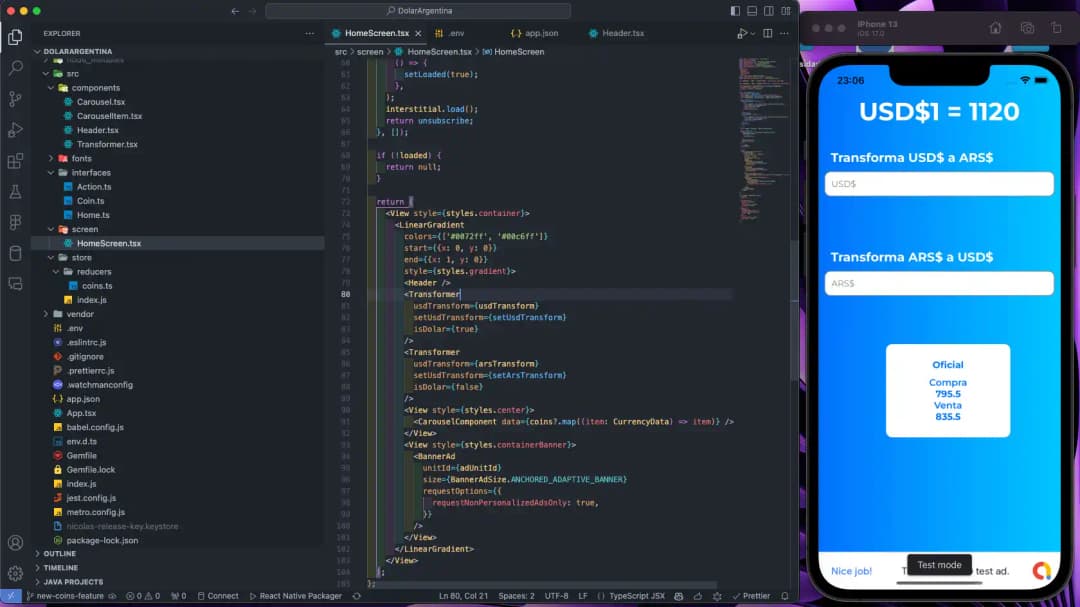Open the Source Control view
Viewport: 1080px width, 607px height.
(15, 99)
